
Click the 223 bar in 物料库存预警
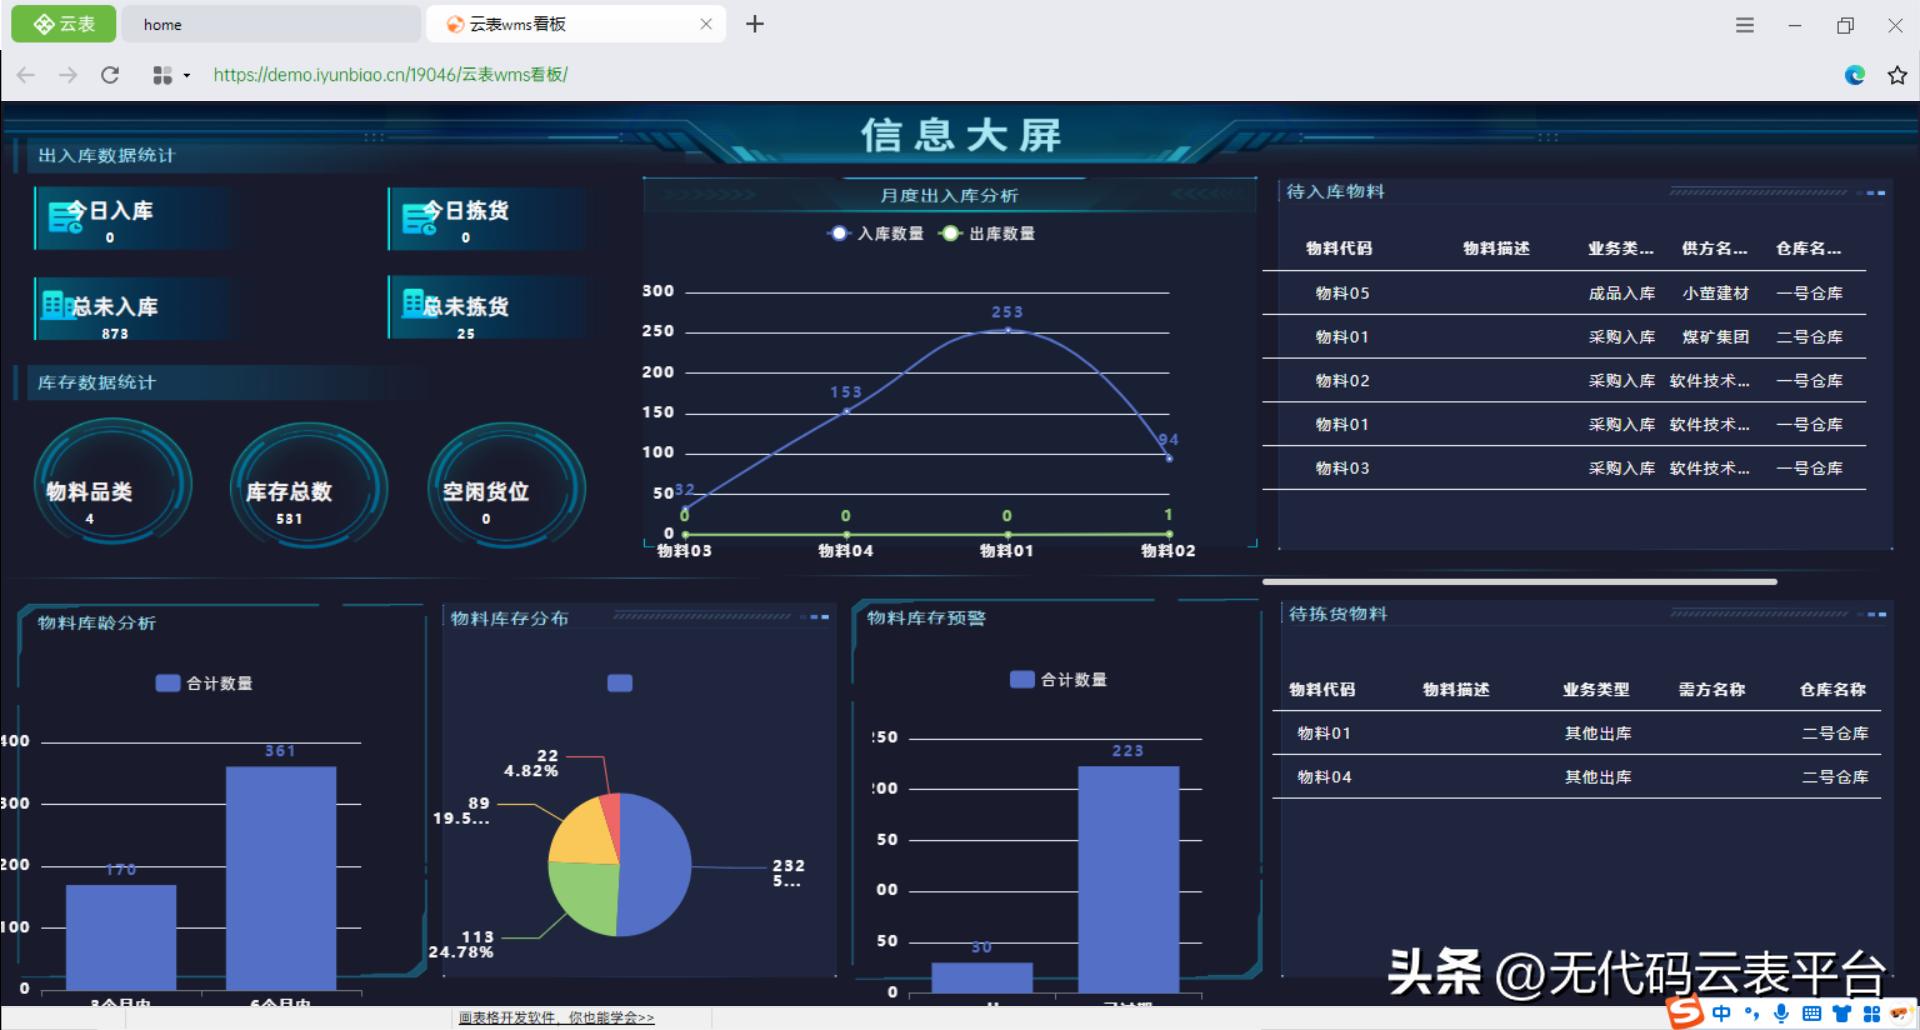pyautogui.click(x=1128, y=880)
